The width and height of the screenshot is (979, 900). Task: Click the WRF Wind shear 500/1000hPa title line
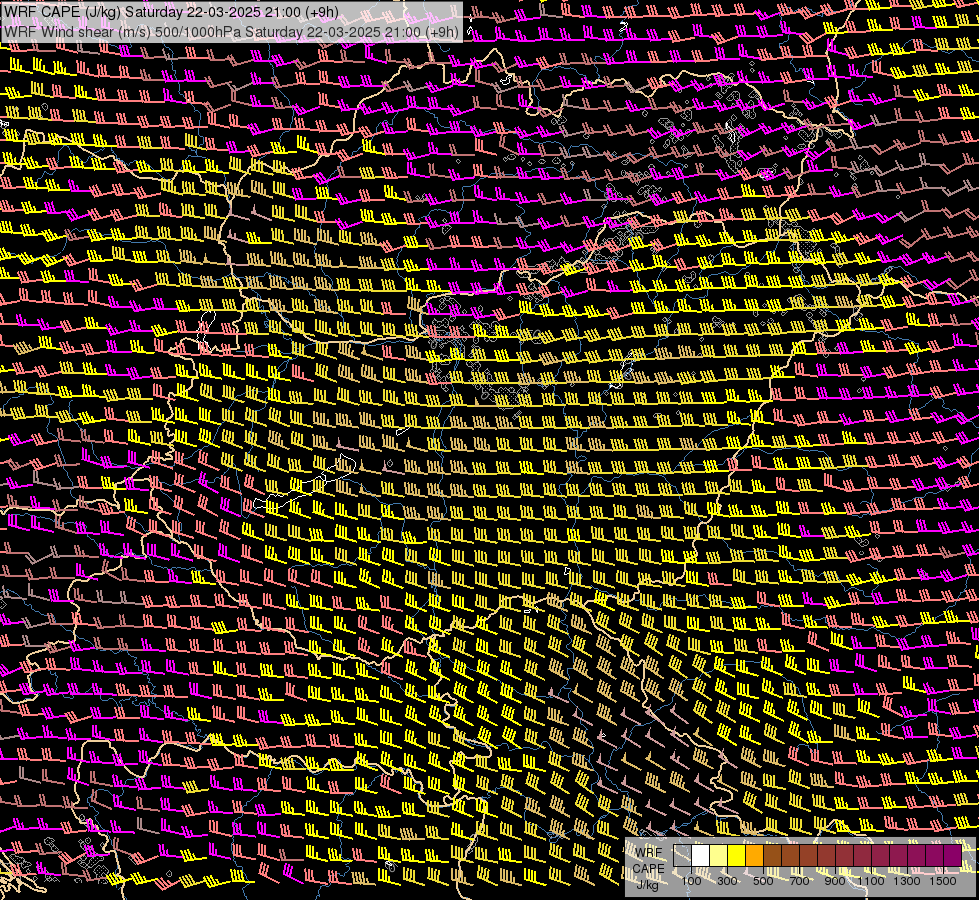pos(232,32)
